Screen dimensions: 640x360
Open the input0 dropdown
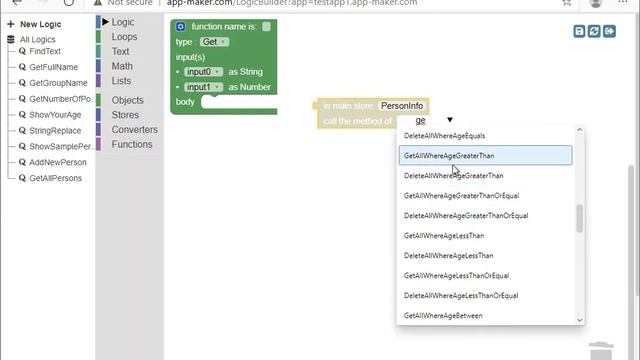[x=203, y=72]
